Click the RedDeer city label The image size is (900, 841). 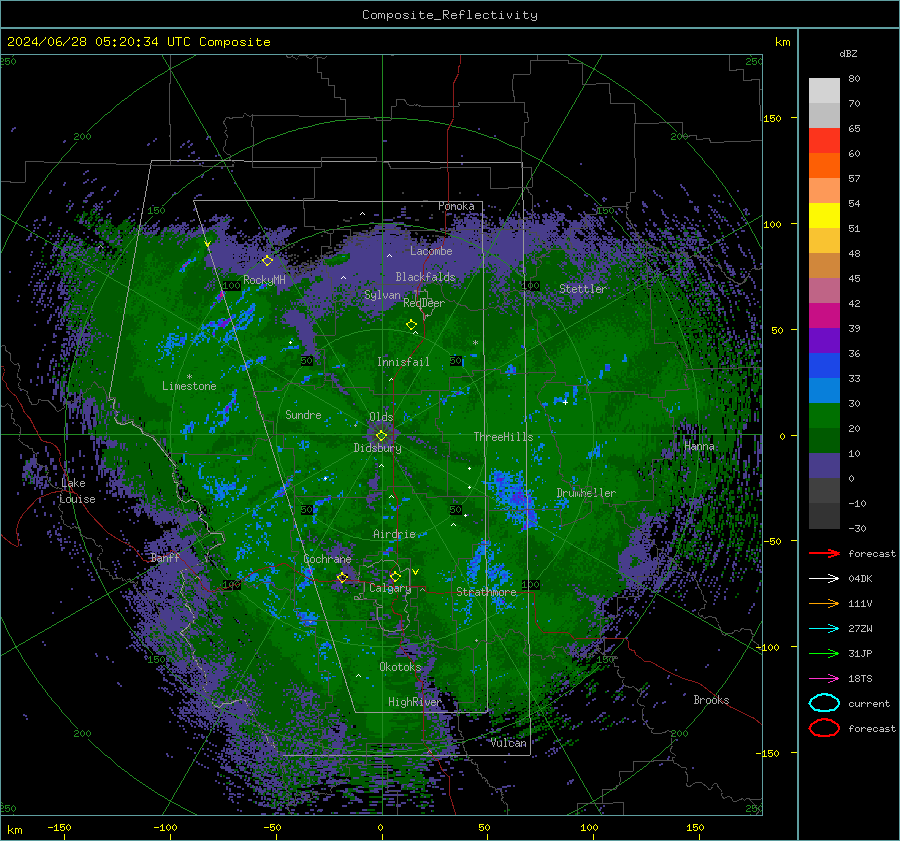pyautogui.click(x=424, y=303)
